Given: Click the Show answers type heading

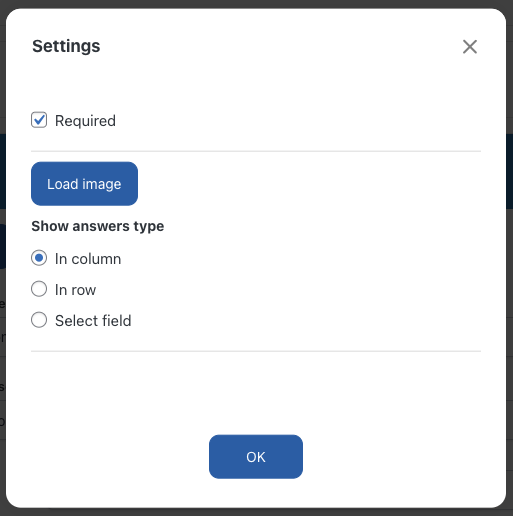Looking at the screenshot, I should pyautogui.click(x=98, y=226).
